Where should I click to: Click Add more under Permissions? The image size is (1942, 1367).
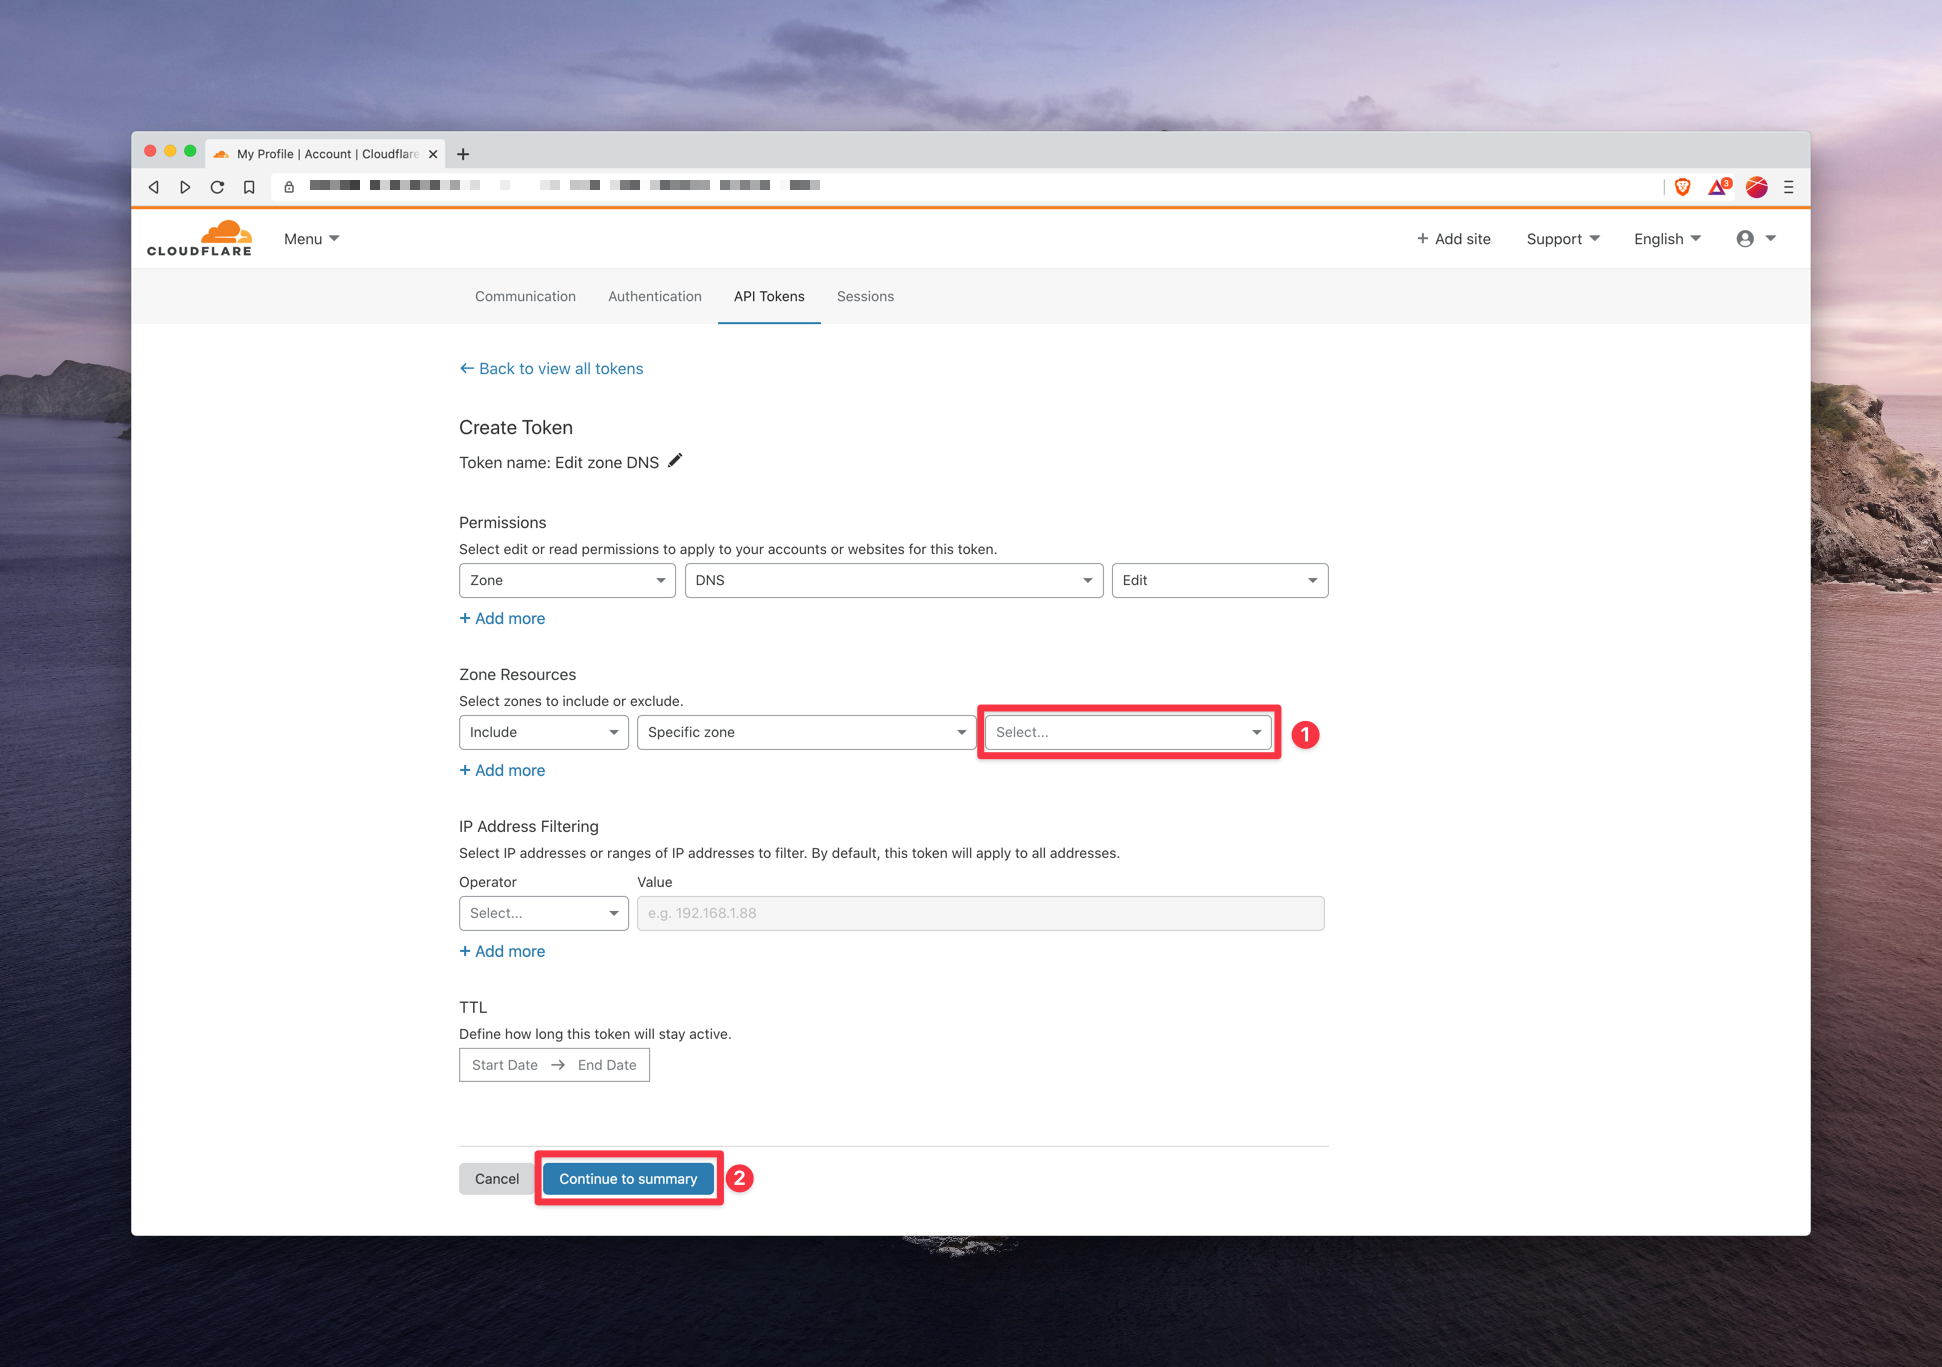coord(502,618)
